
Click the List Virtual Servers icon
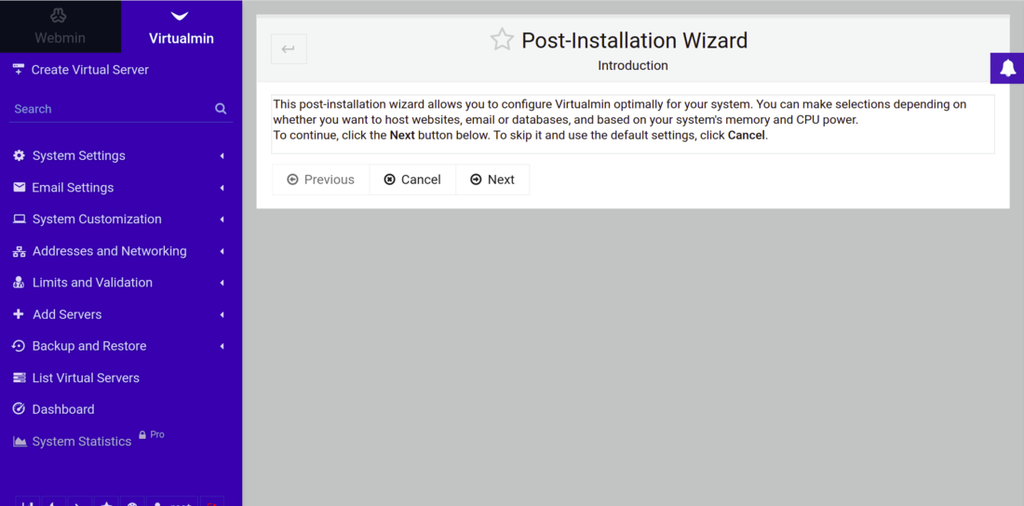pos(19,378)
